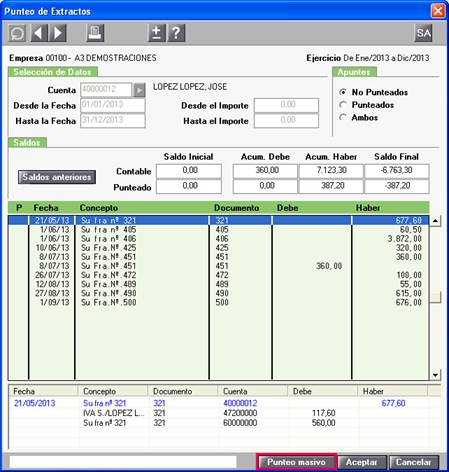Viewport: 449px width, 472px height.
Task: Confirm with the Aceptar button
Action: [x=362, y=462]
